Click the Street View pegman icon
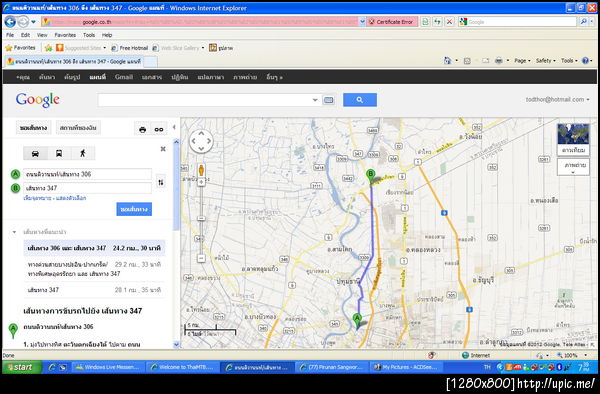This screenshot has width=600, height=394. coord(201,170)
